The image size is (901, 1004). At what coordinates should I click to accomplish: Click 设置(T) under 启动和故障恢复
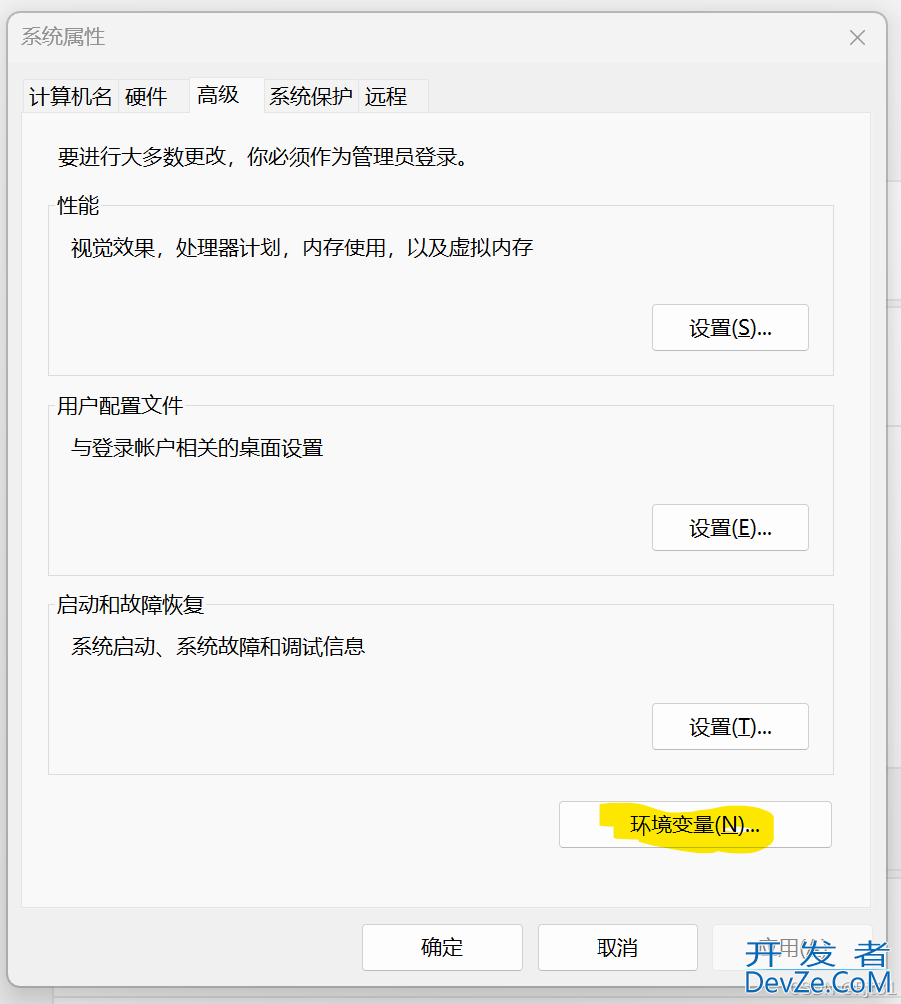730,727
